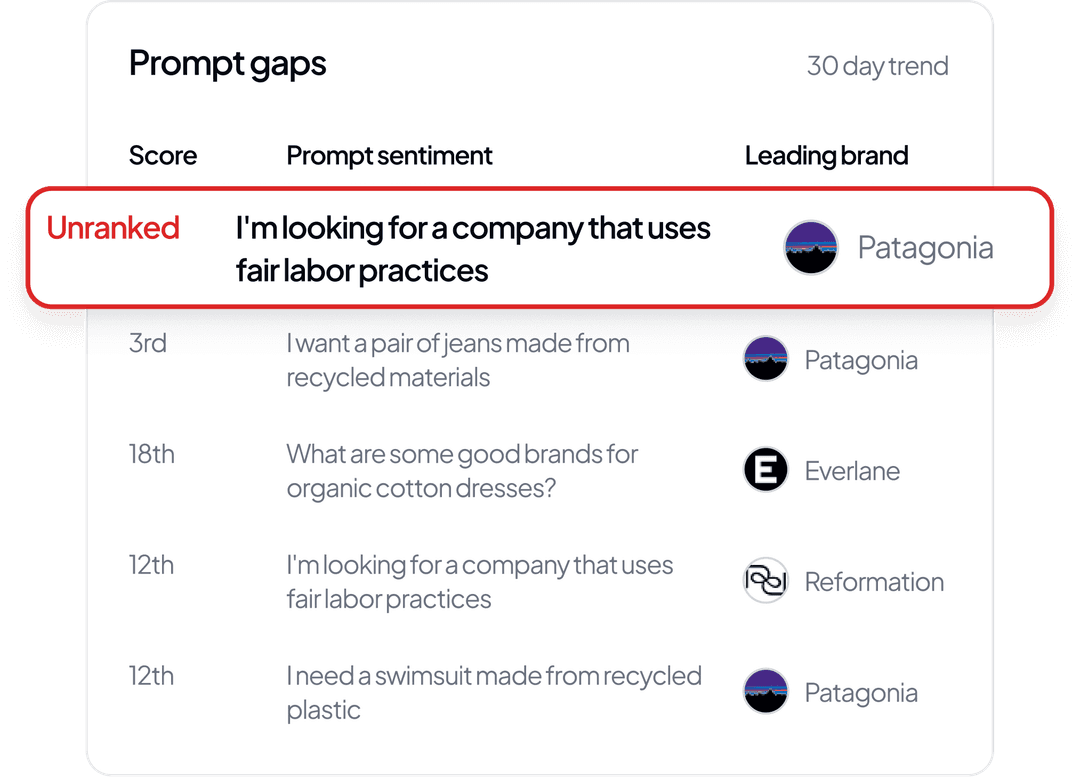Click the Prompt gaps heading

[x=228, y=64]
